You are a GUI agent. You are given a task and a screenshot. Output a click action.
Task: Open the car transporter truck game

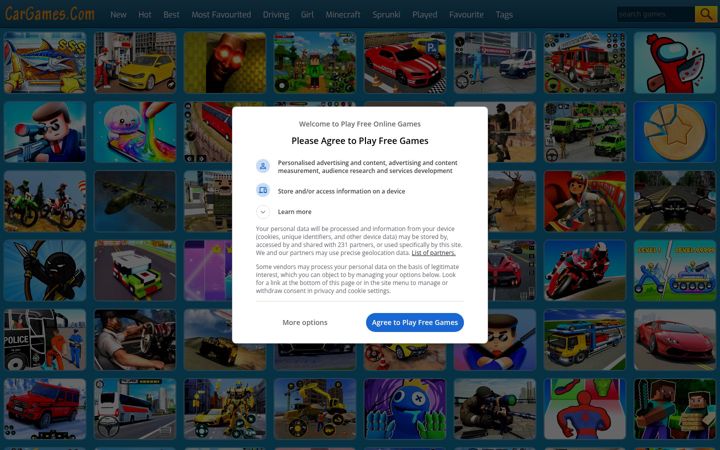(x=585, y=340)
